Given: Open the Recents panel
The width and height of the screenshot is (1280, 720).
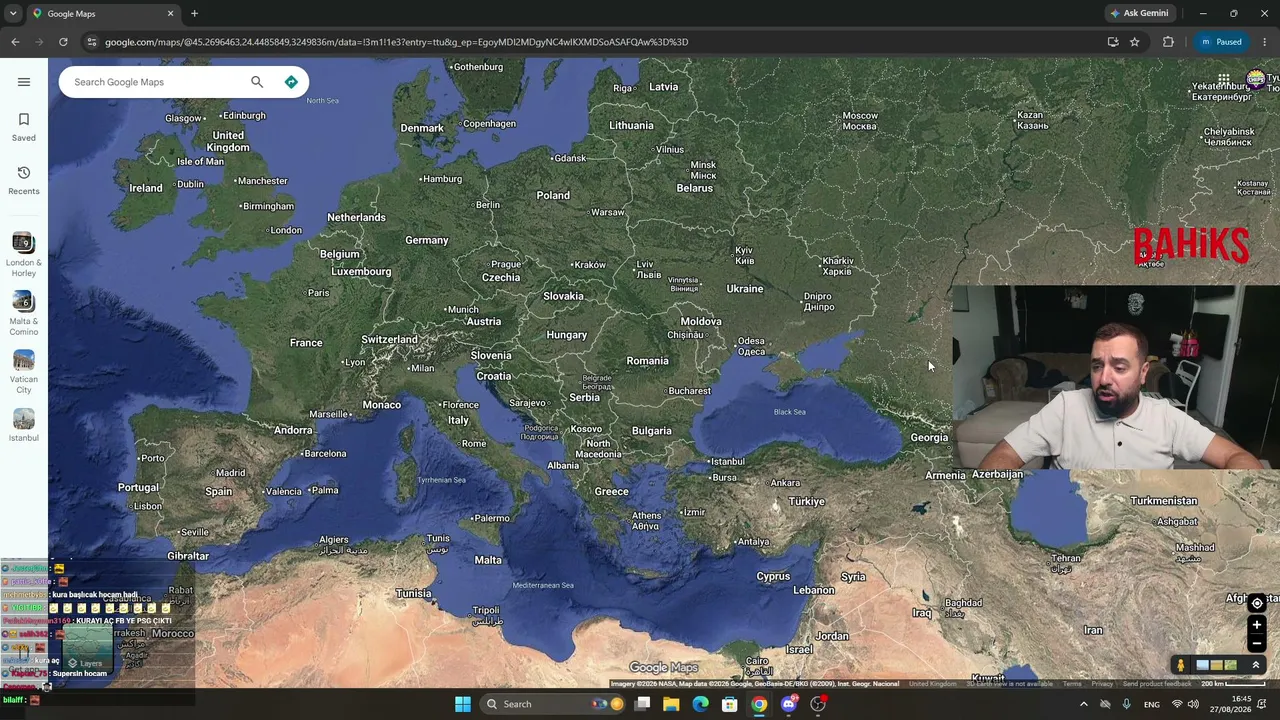Looking at the screenshot, I should coord(24,181).
